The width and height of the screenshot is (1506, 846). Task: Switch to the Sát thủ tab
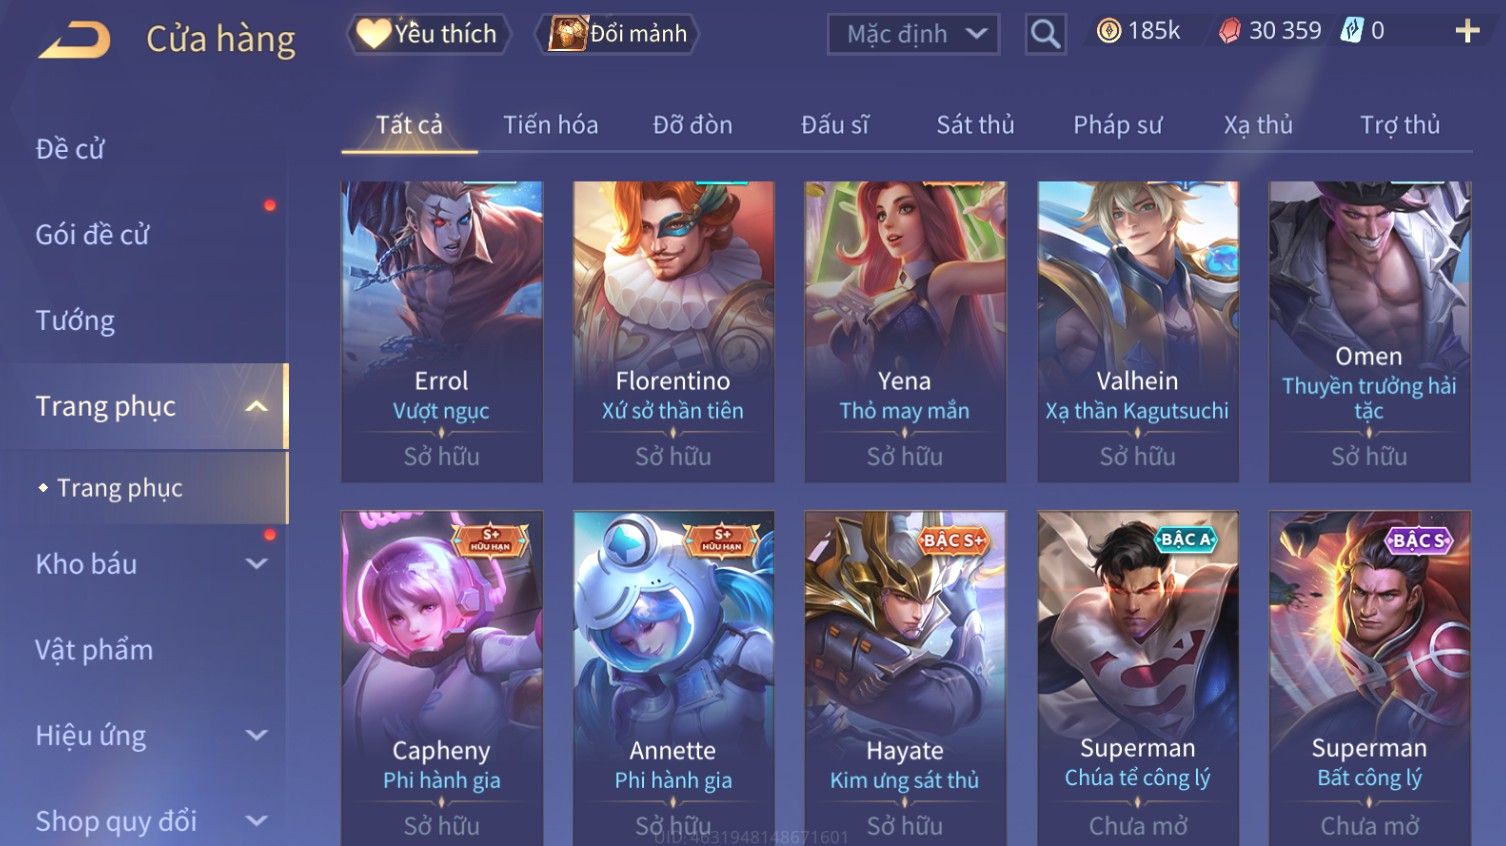point(975,125)
